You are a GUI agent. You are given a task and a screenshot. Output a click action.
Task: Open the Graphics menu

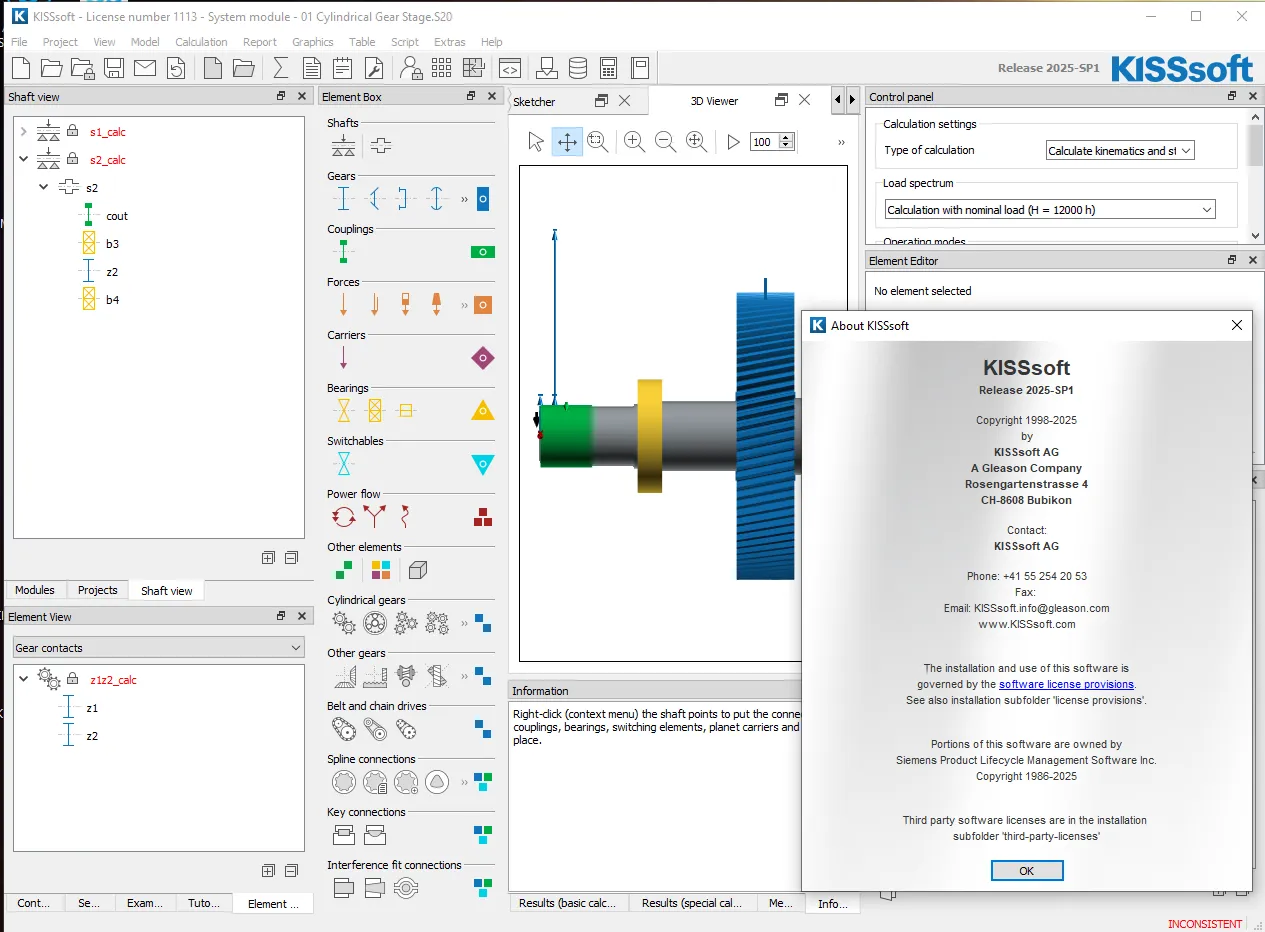[x=313, y=42]
